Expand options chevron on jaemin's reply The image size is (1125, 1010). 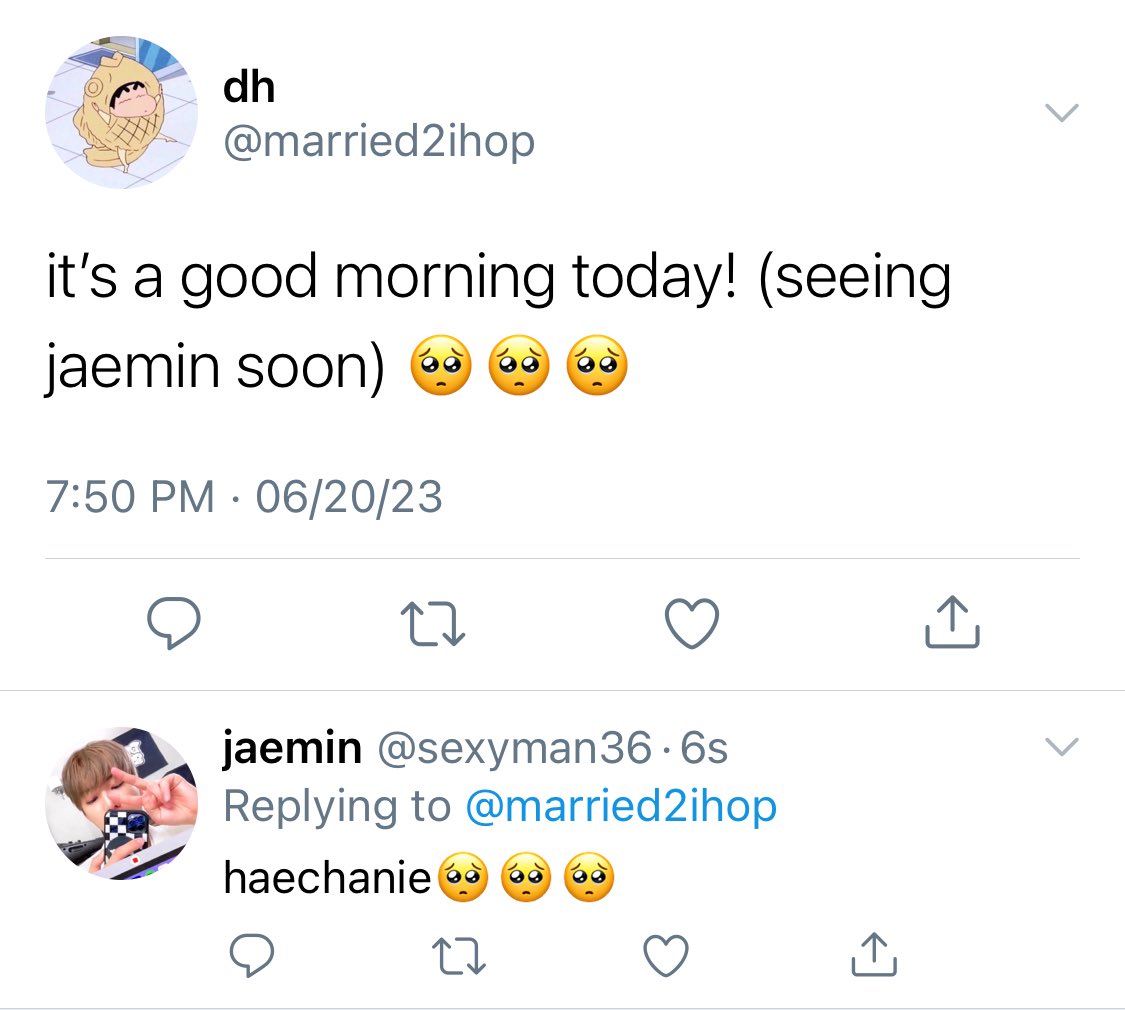[x=1062, y=747]
